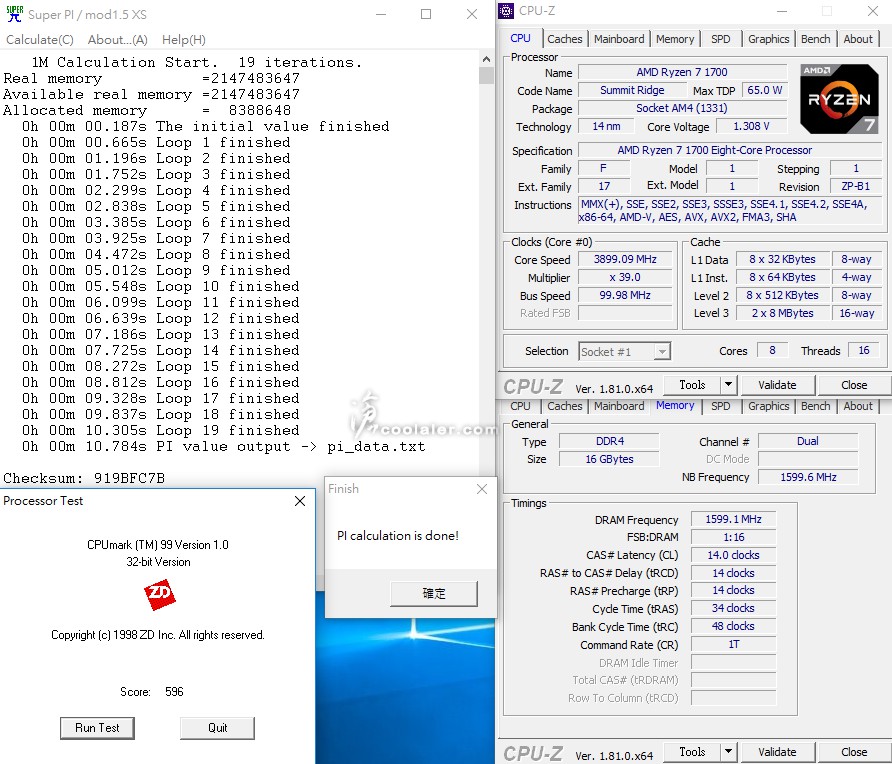
Task: Open the Calculate(C) menu in Super PI
Action: [40, 40]
